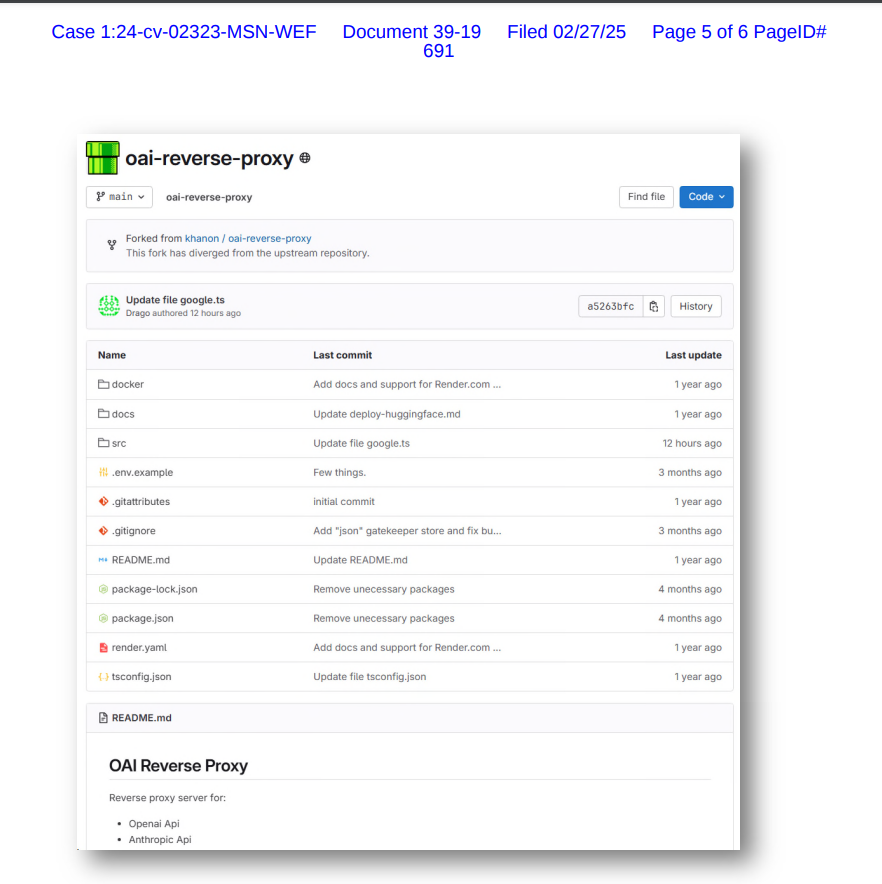Open the package.json file

(x=143, y=618)
